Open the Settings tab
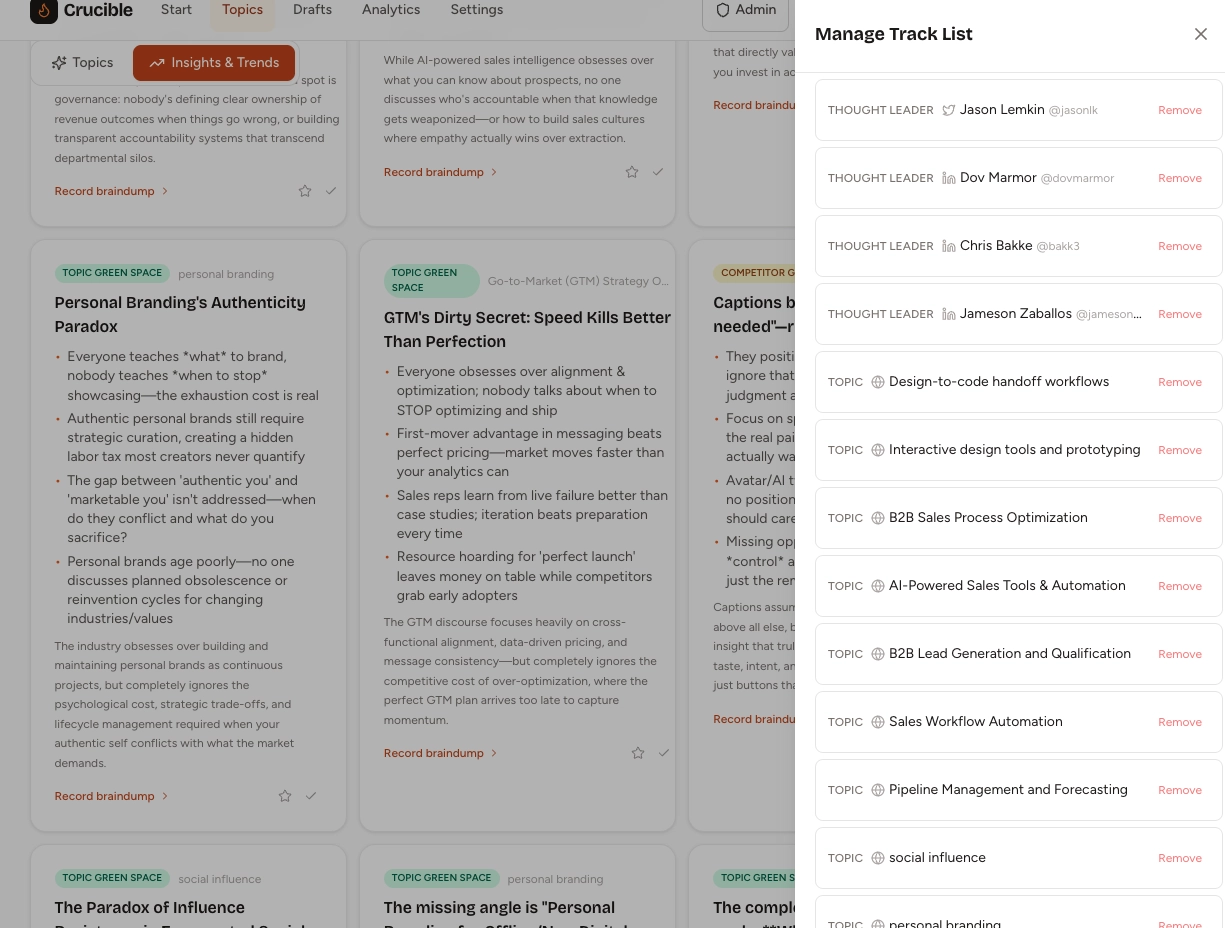Screen dimensions: 1225x928 point(477,10)
